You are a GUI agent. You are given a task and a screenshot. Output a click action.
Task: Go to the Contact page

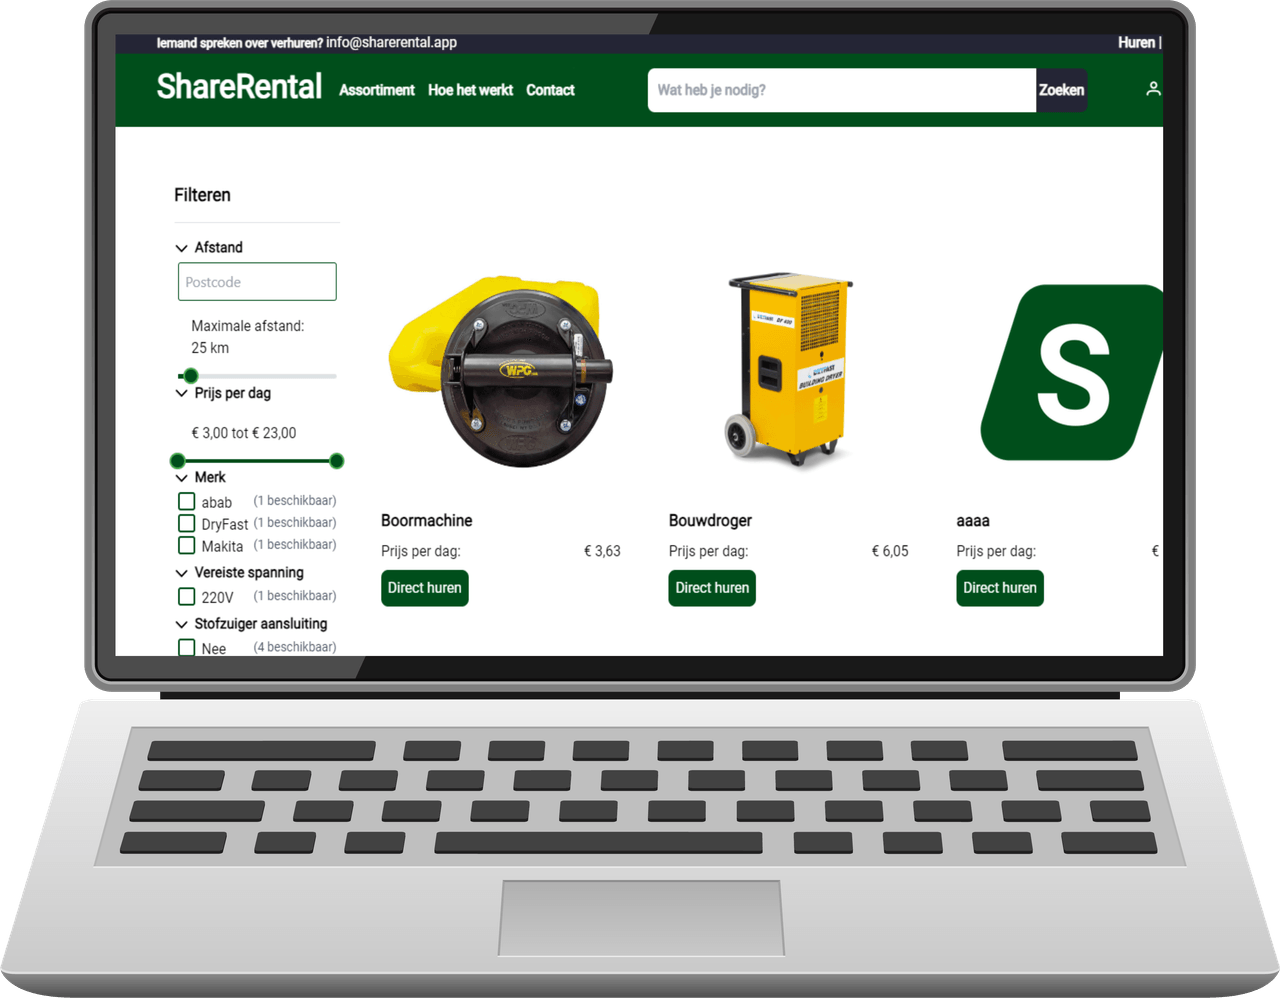click(x=550, y=90)
